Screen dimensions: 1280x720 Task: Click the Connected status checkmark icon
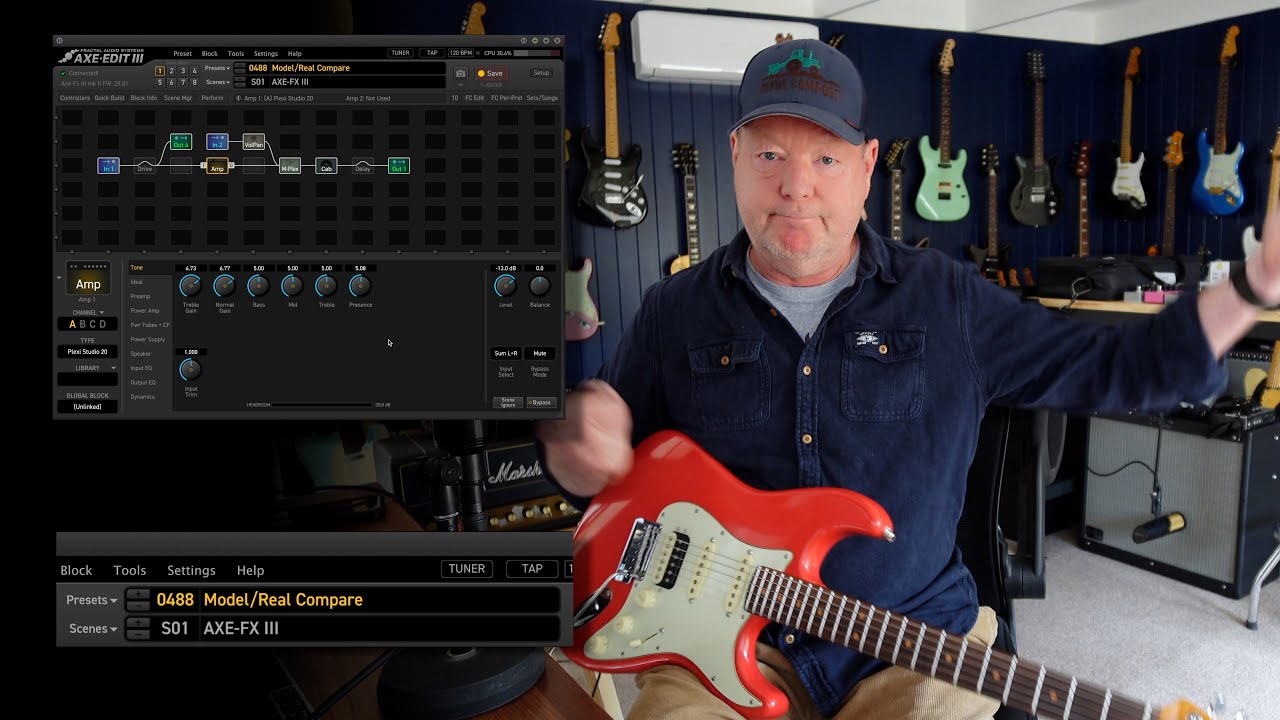tap(63, 73)
